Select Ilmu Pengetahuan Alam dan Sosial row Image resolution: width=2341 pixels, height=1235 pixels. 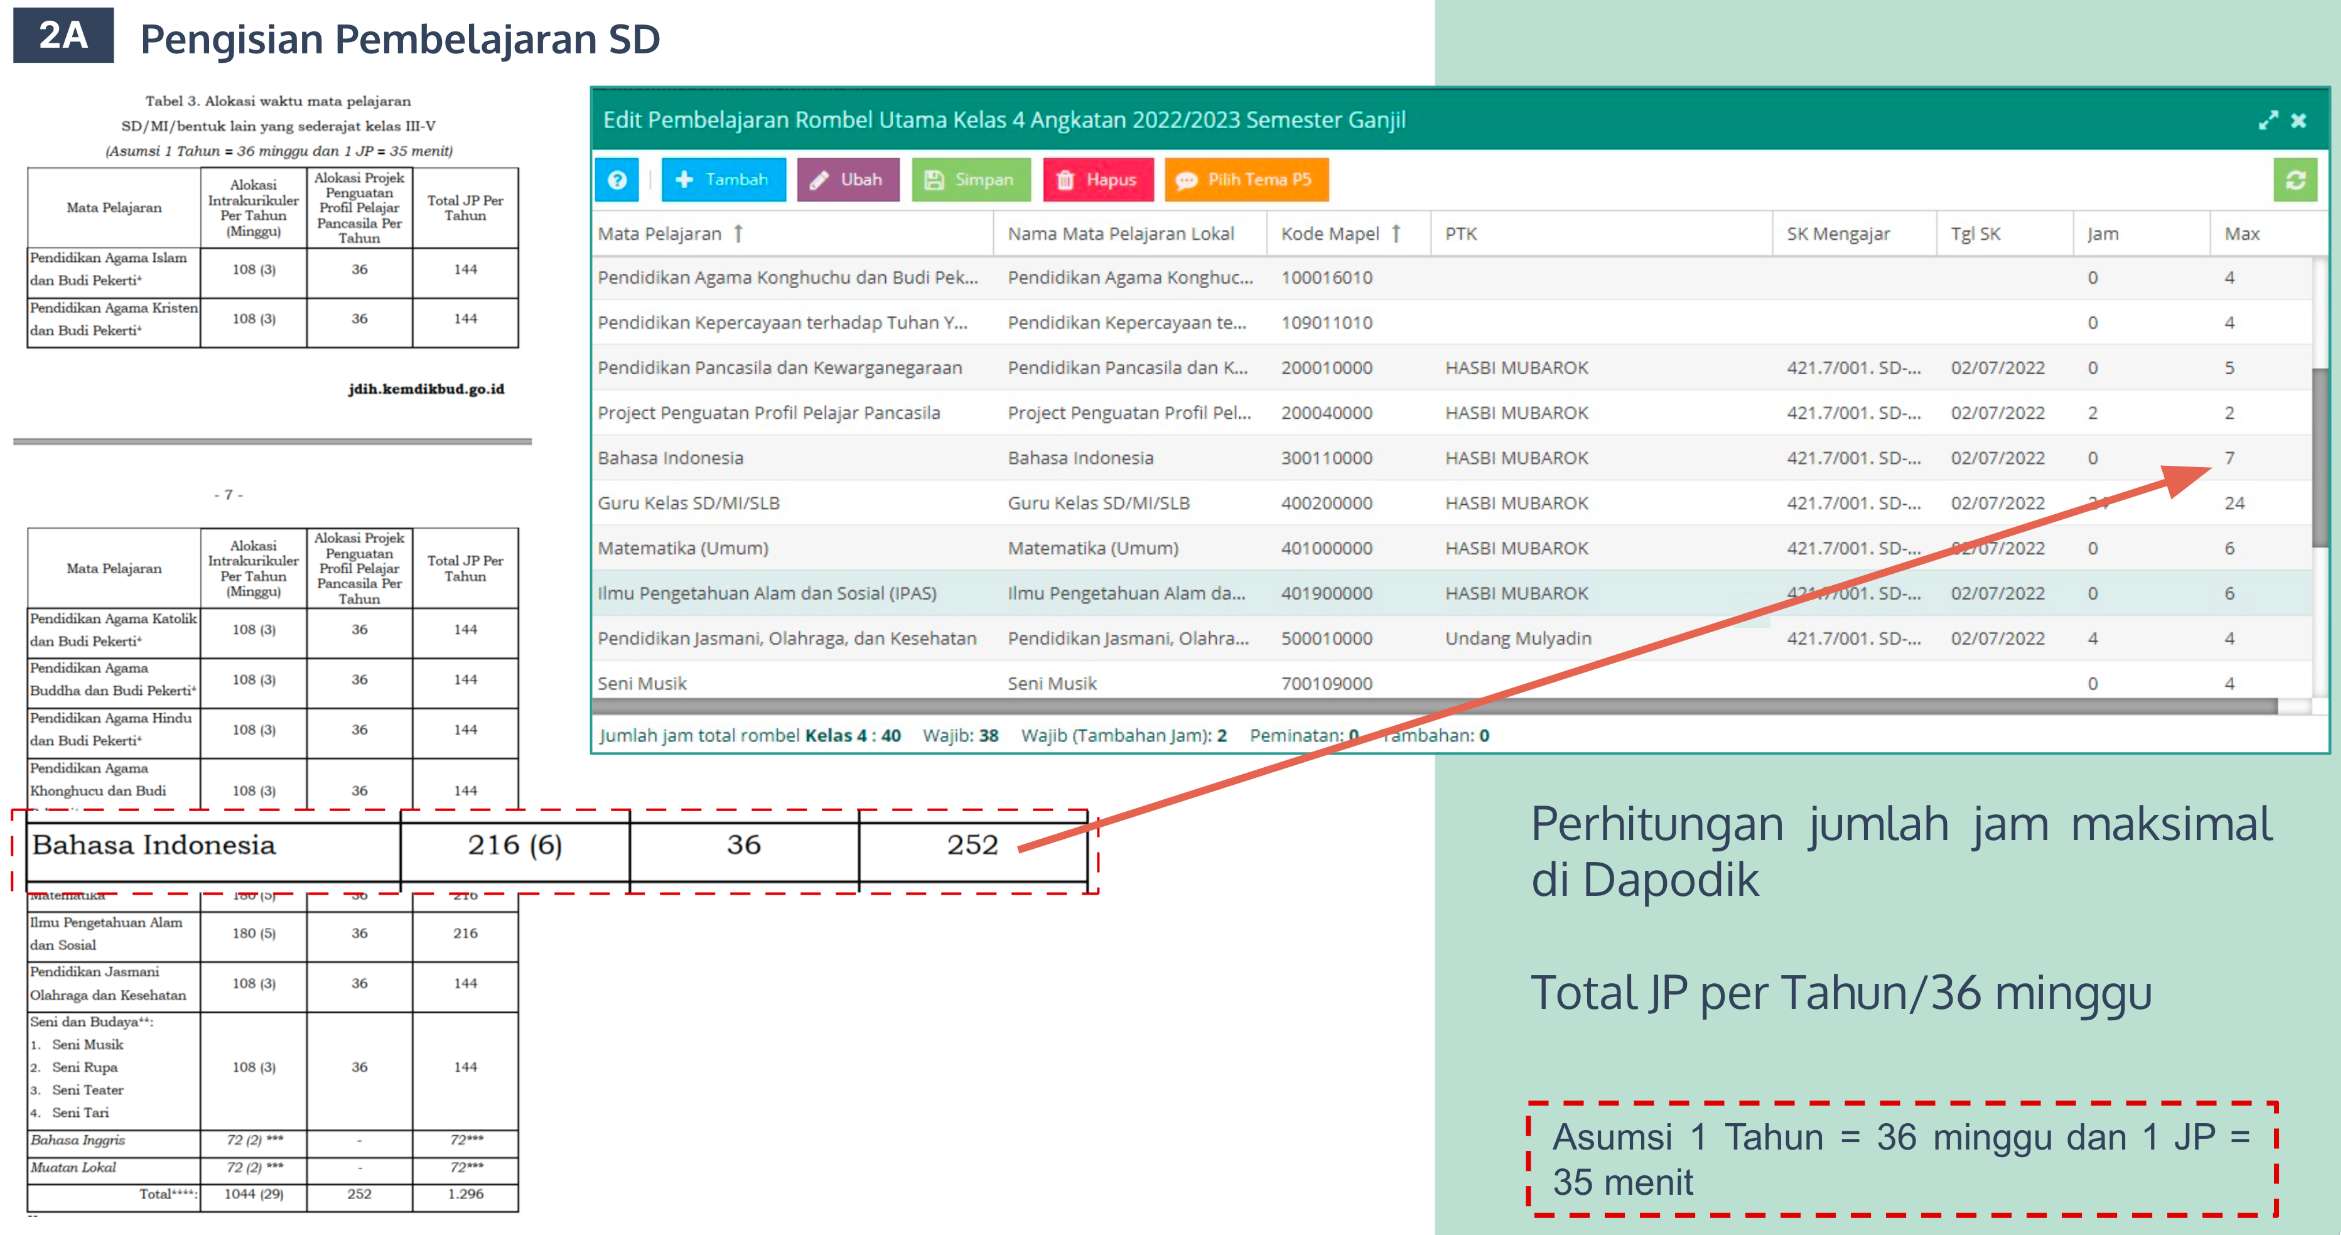pos(767,593)
